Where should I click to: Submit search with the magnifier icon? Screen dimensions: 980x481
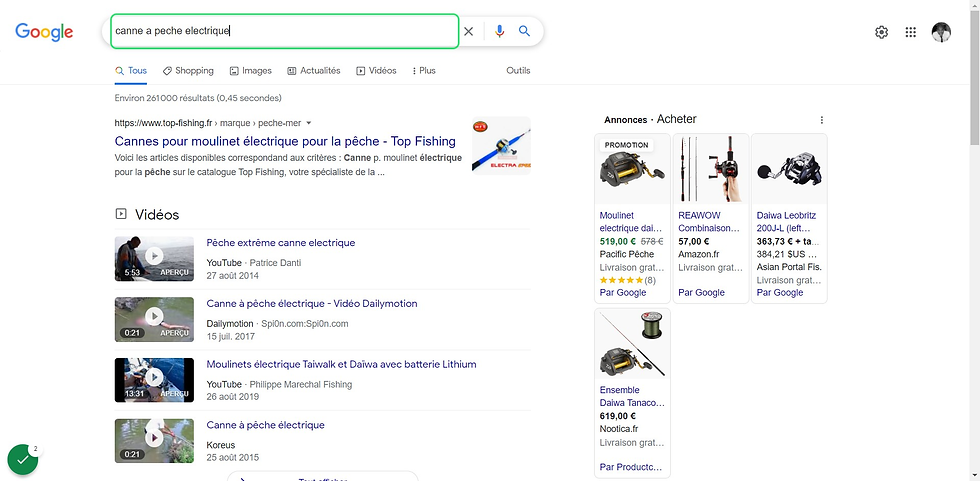click(524, 31)
